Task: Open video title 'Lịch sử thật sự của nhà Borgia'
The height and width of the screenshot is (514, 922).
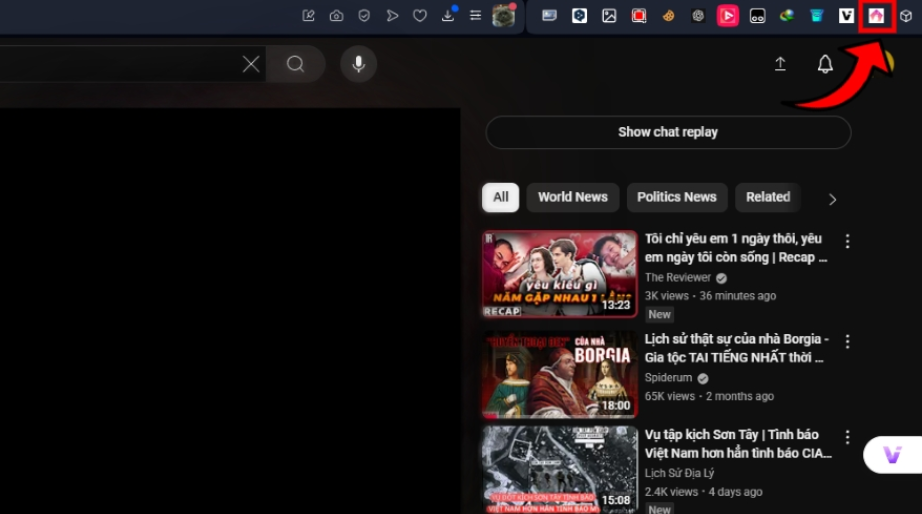Action: (x=736, y=348)
